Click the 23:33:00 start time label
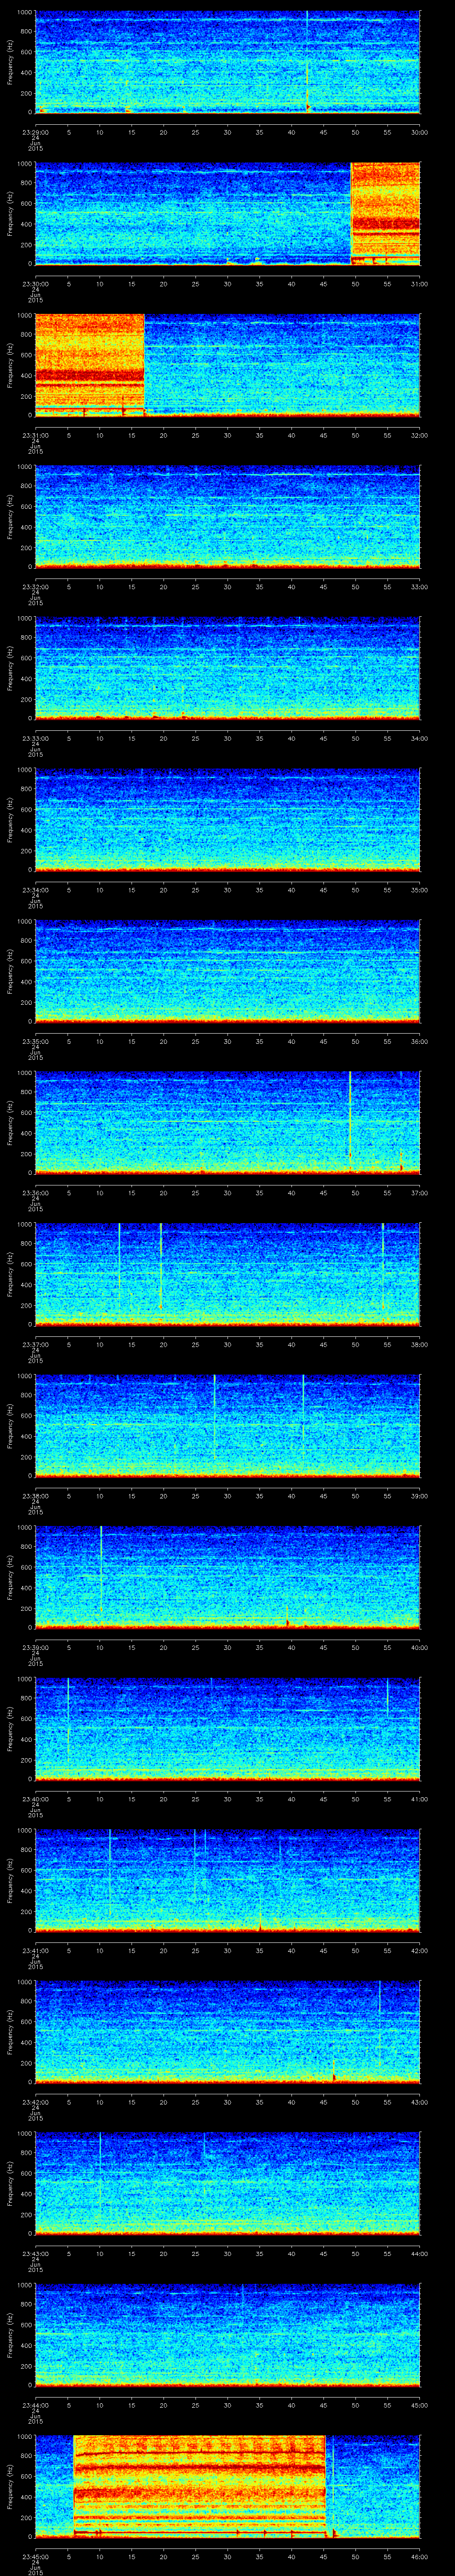This screenshot has height=2576, width=455. [35, 739]
